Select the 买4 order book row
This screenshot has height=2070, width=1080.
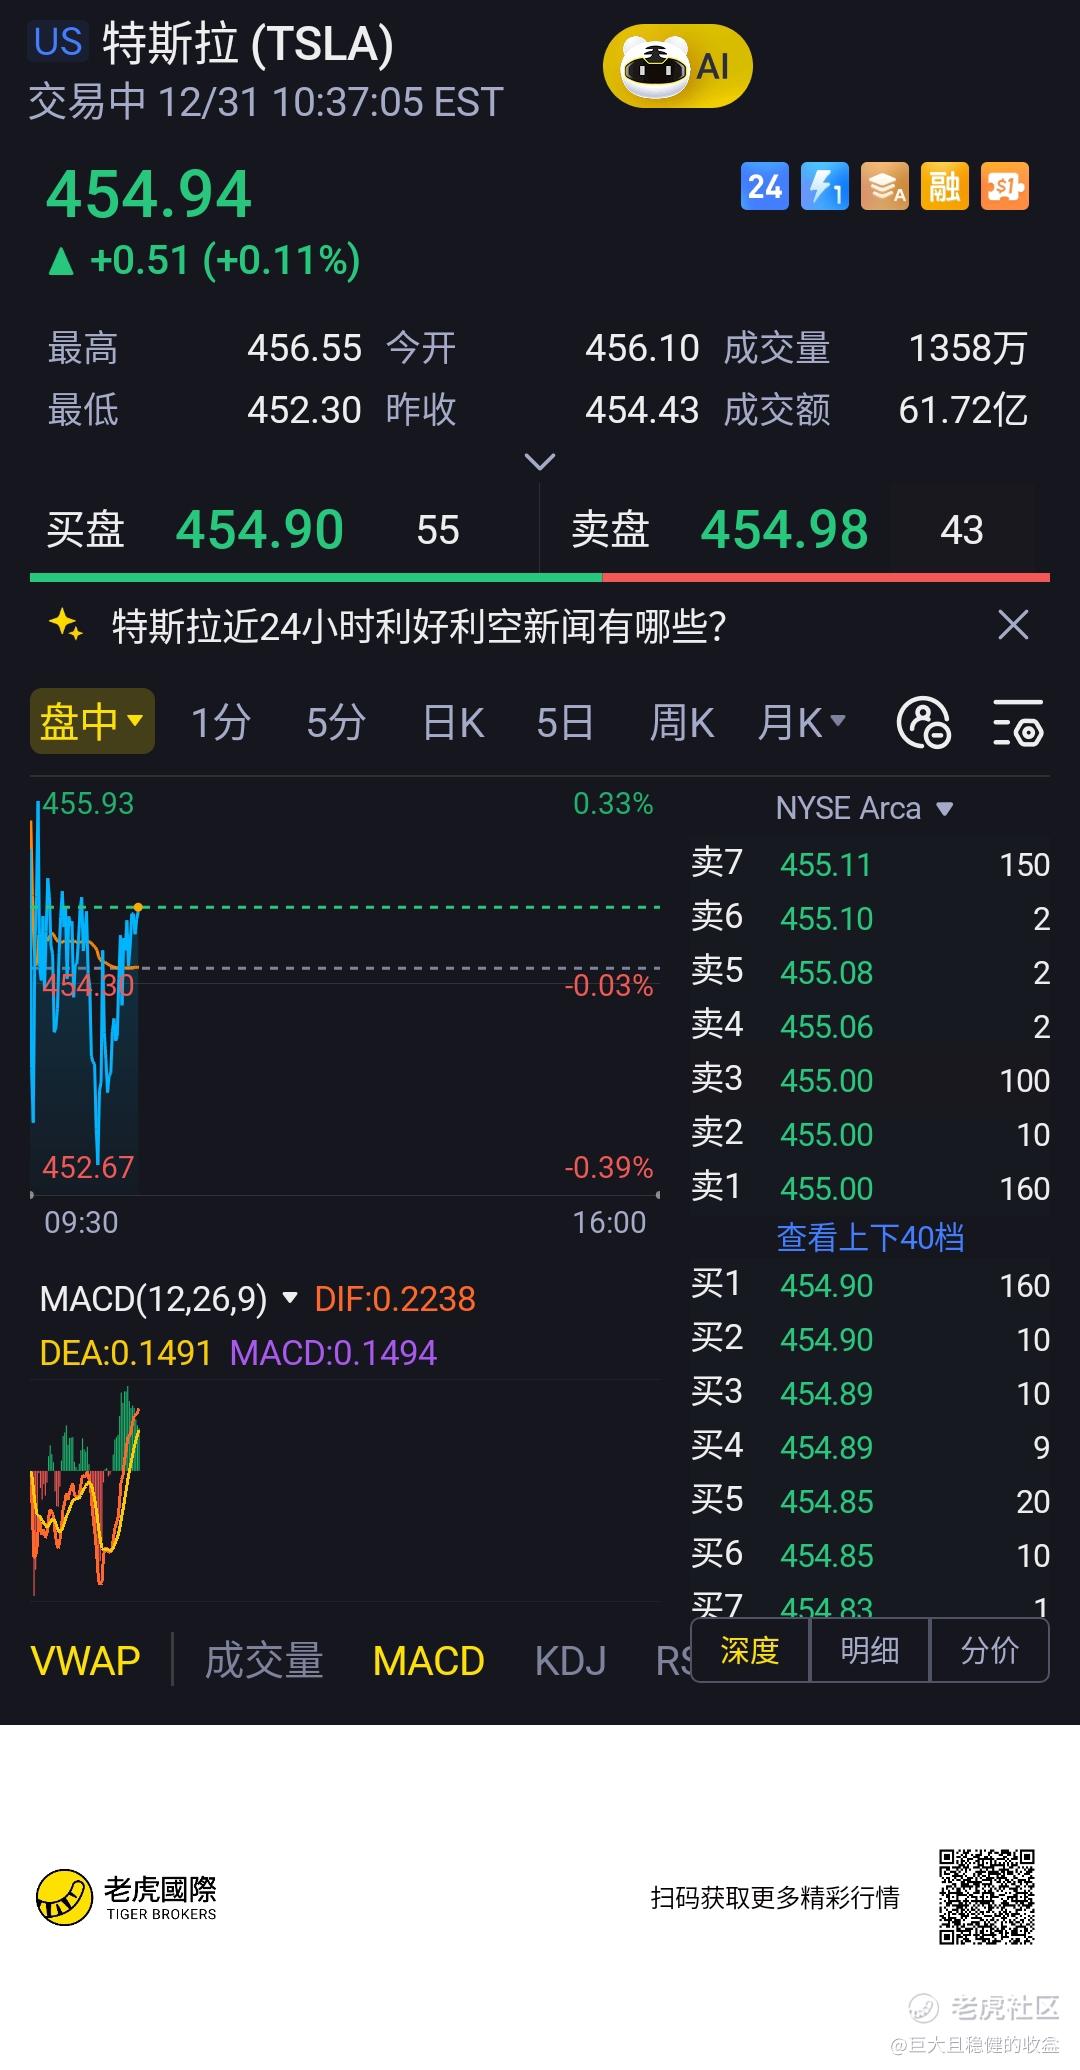pyautogui.click(x=870, y=1447)
